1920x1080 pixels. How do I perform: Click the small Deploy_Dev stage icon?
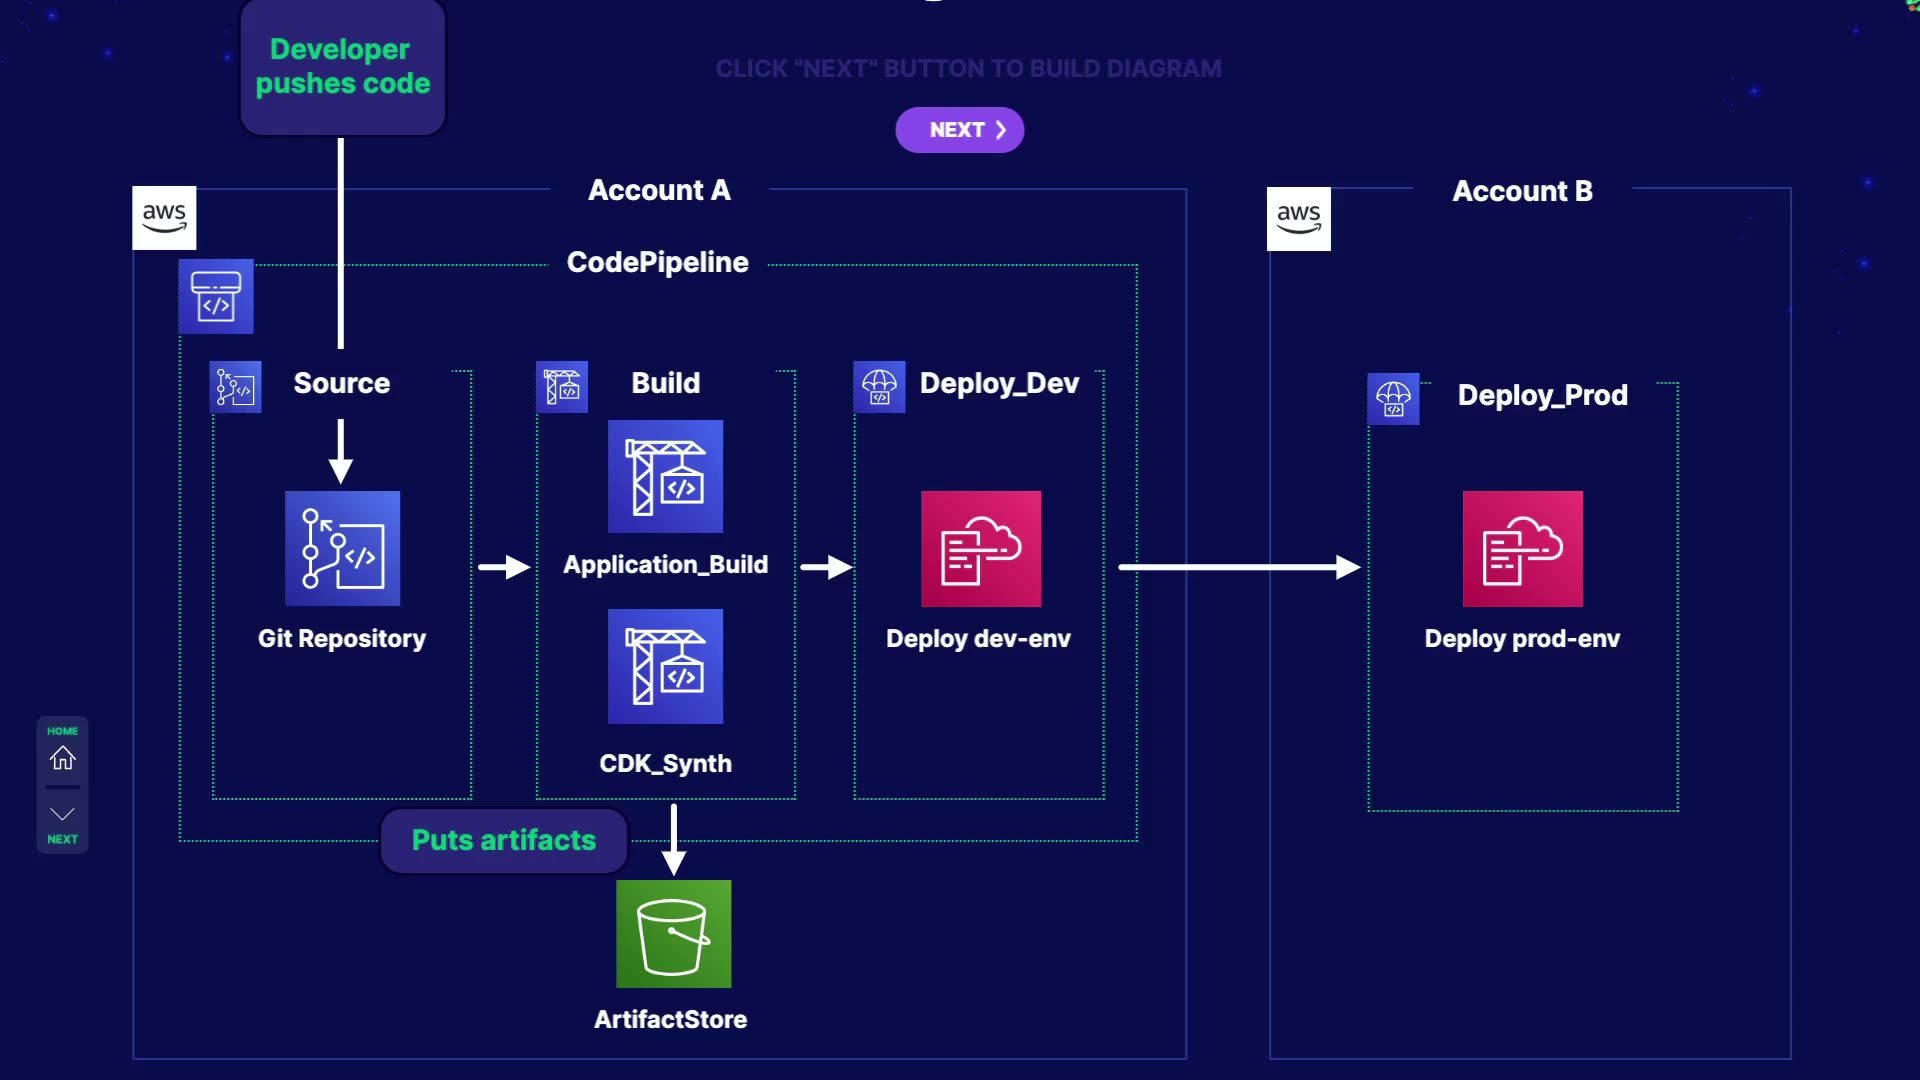[879, 387]
